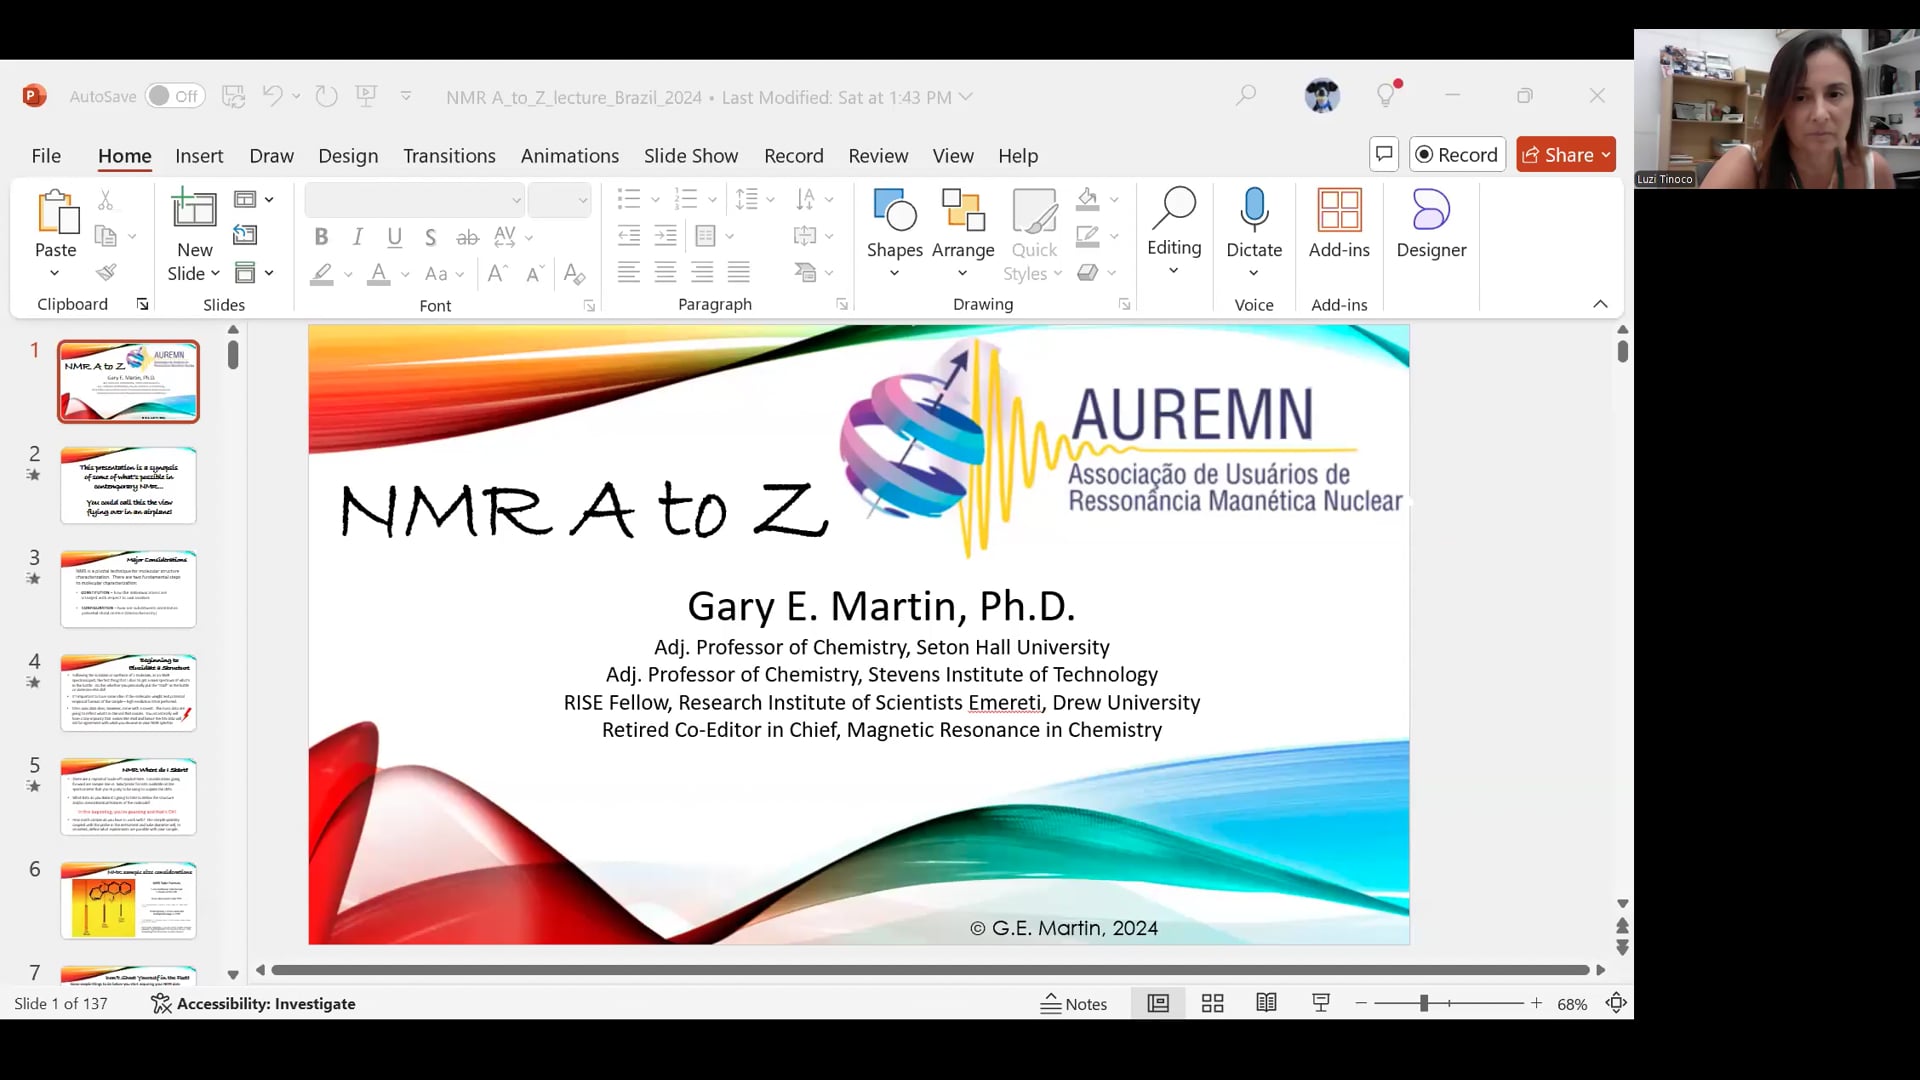Open the slide Layout dropdown
The image size is (1920, 1080).
253,200
